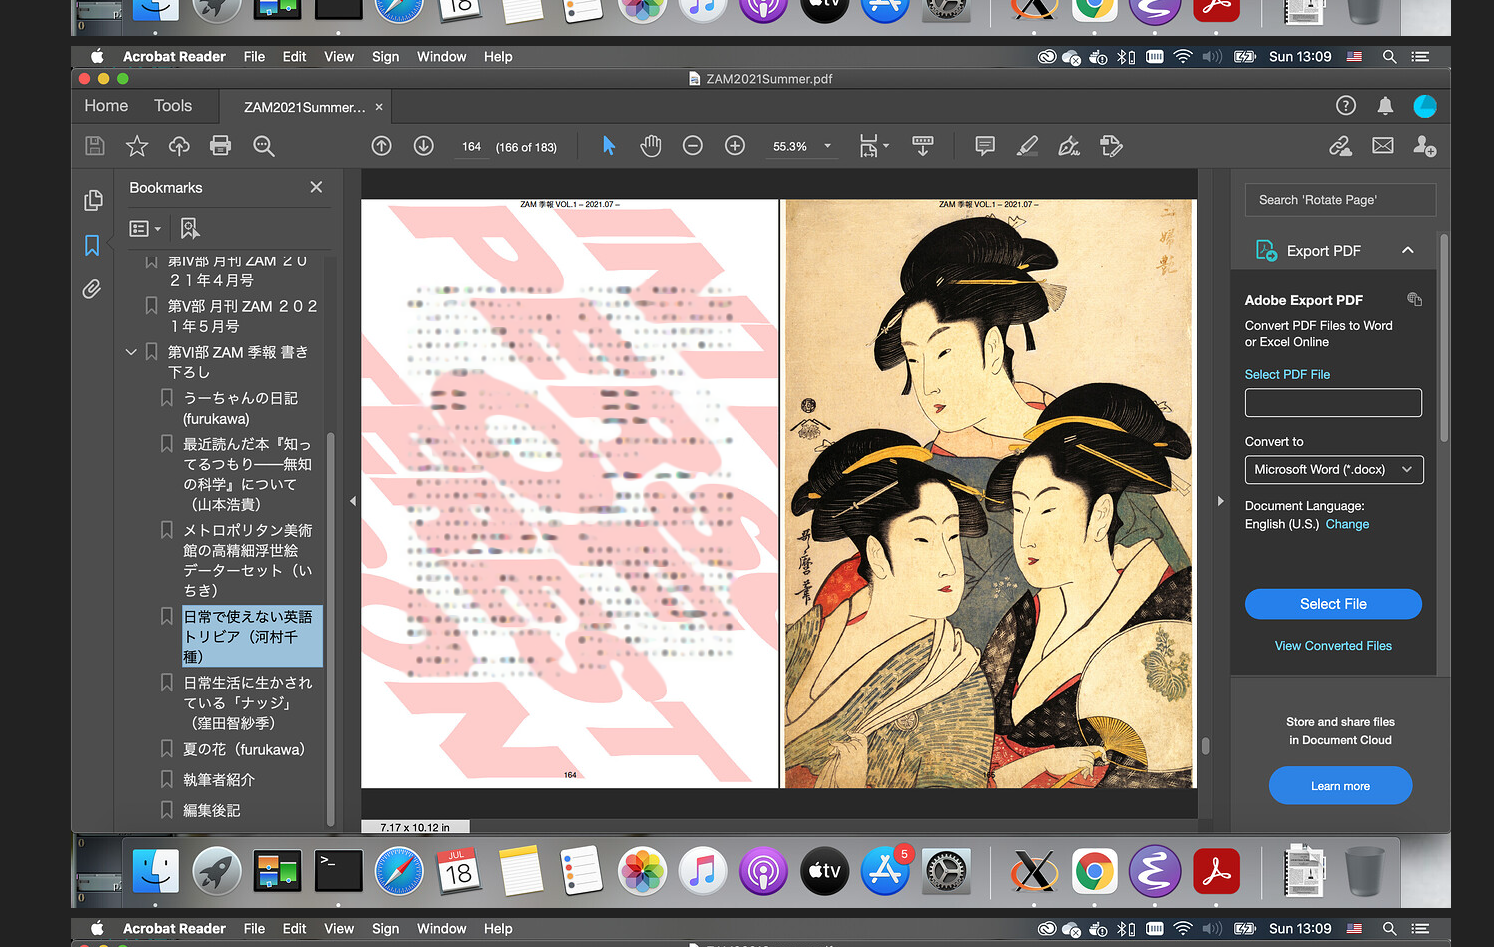Close the ZAM2021Summer document tab
The width and height of the screenshot is (1494, 947).
click(379, 107)
